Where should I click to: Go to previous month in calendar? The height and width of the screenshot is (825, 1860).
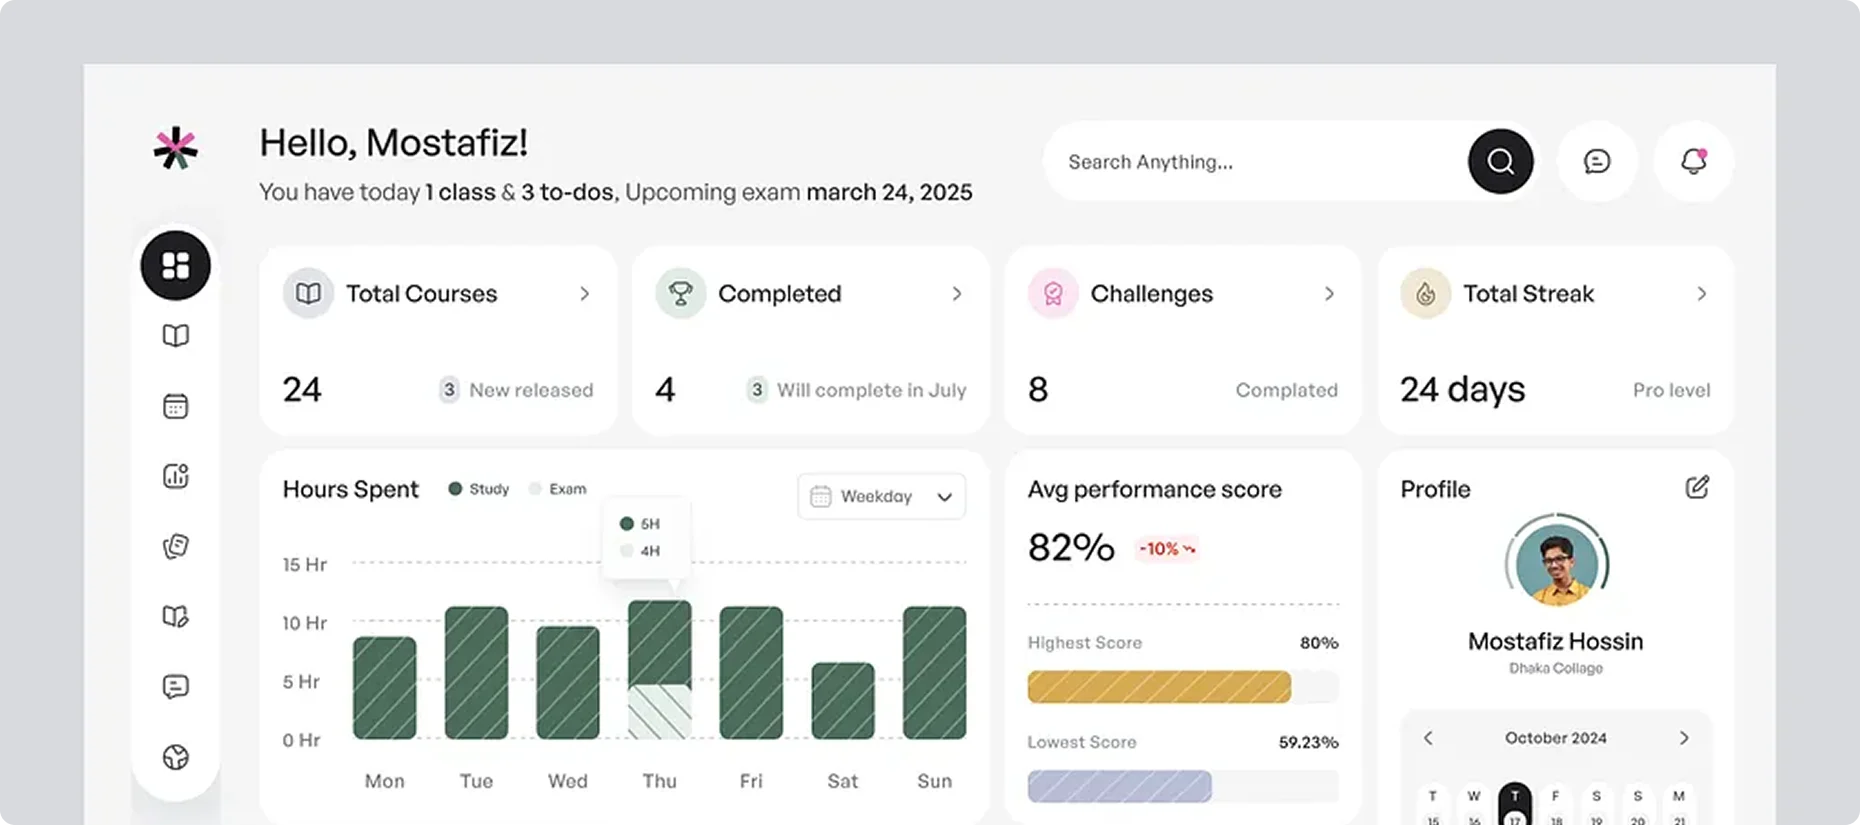coord(1428,738)
